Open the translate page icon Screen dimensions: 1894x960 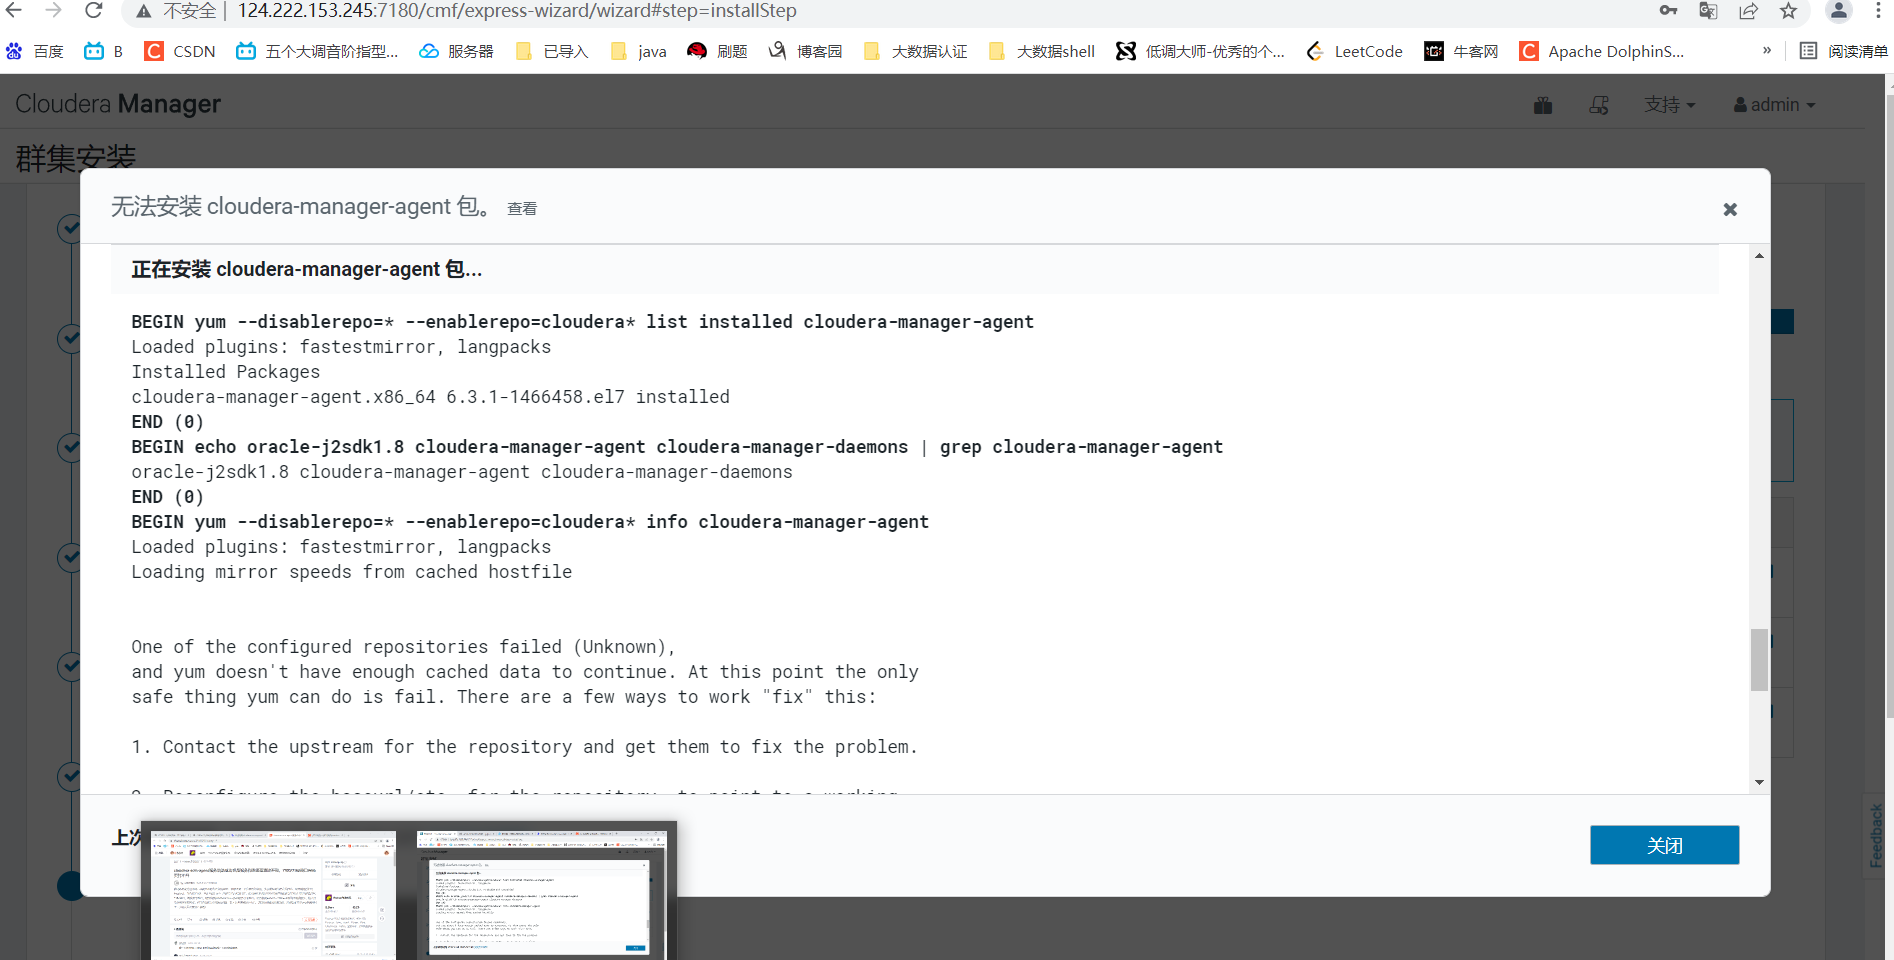point(1708,11)
